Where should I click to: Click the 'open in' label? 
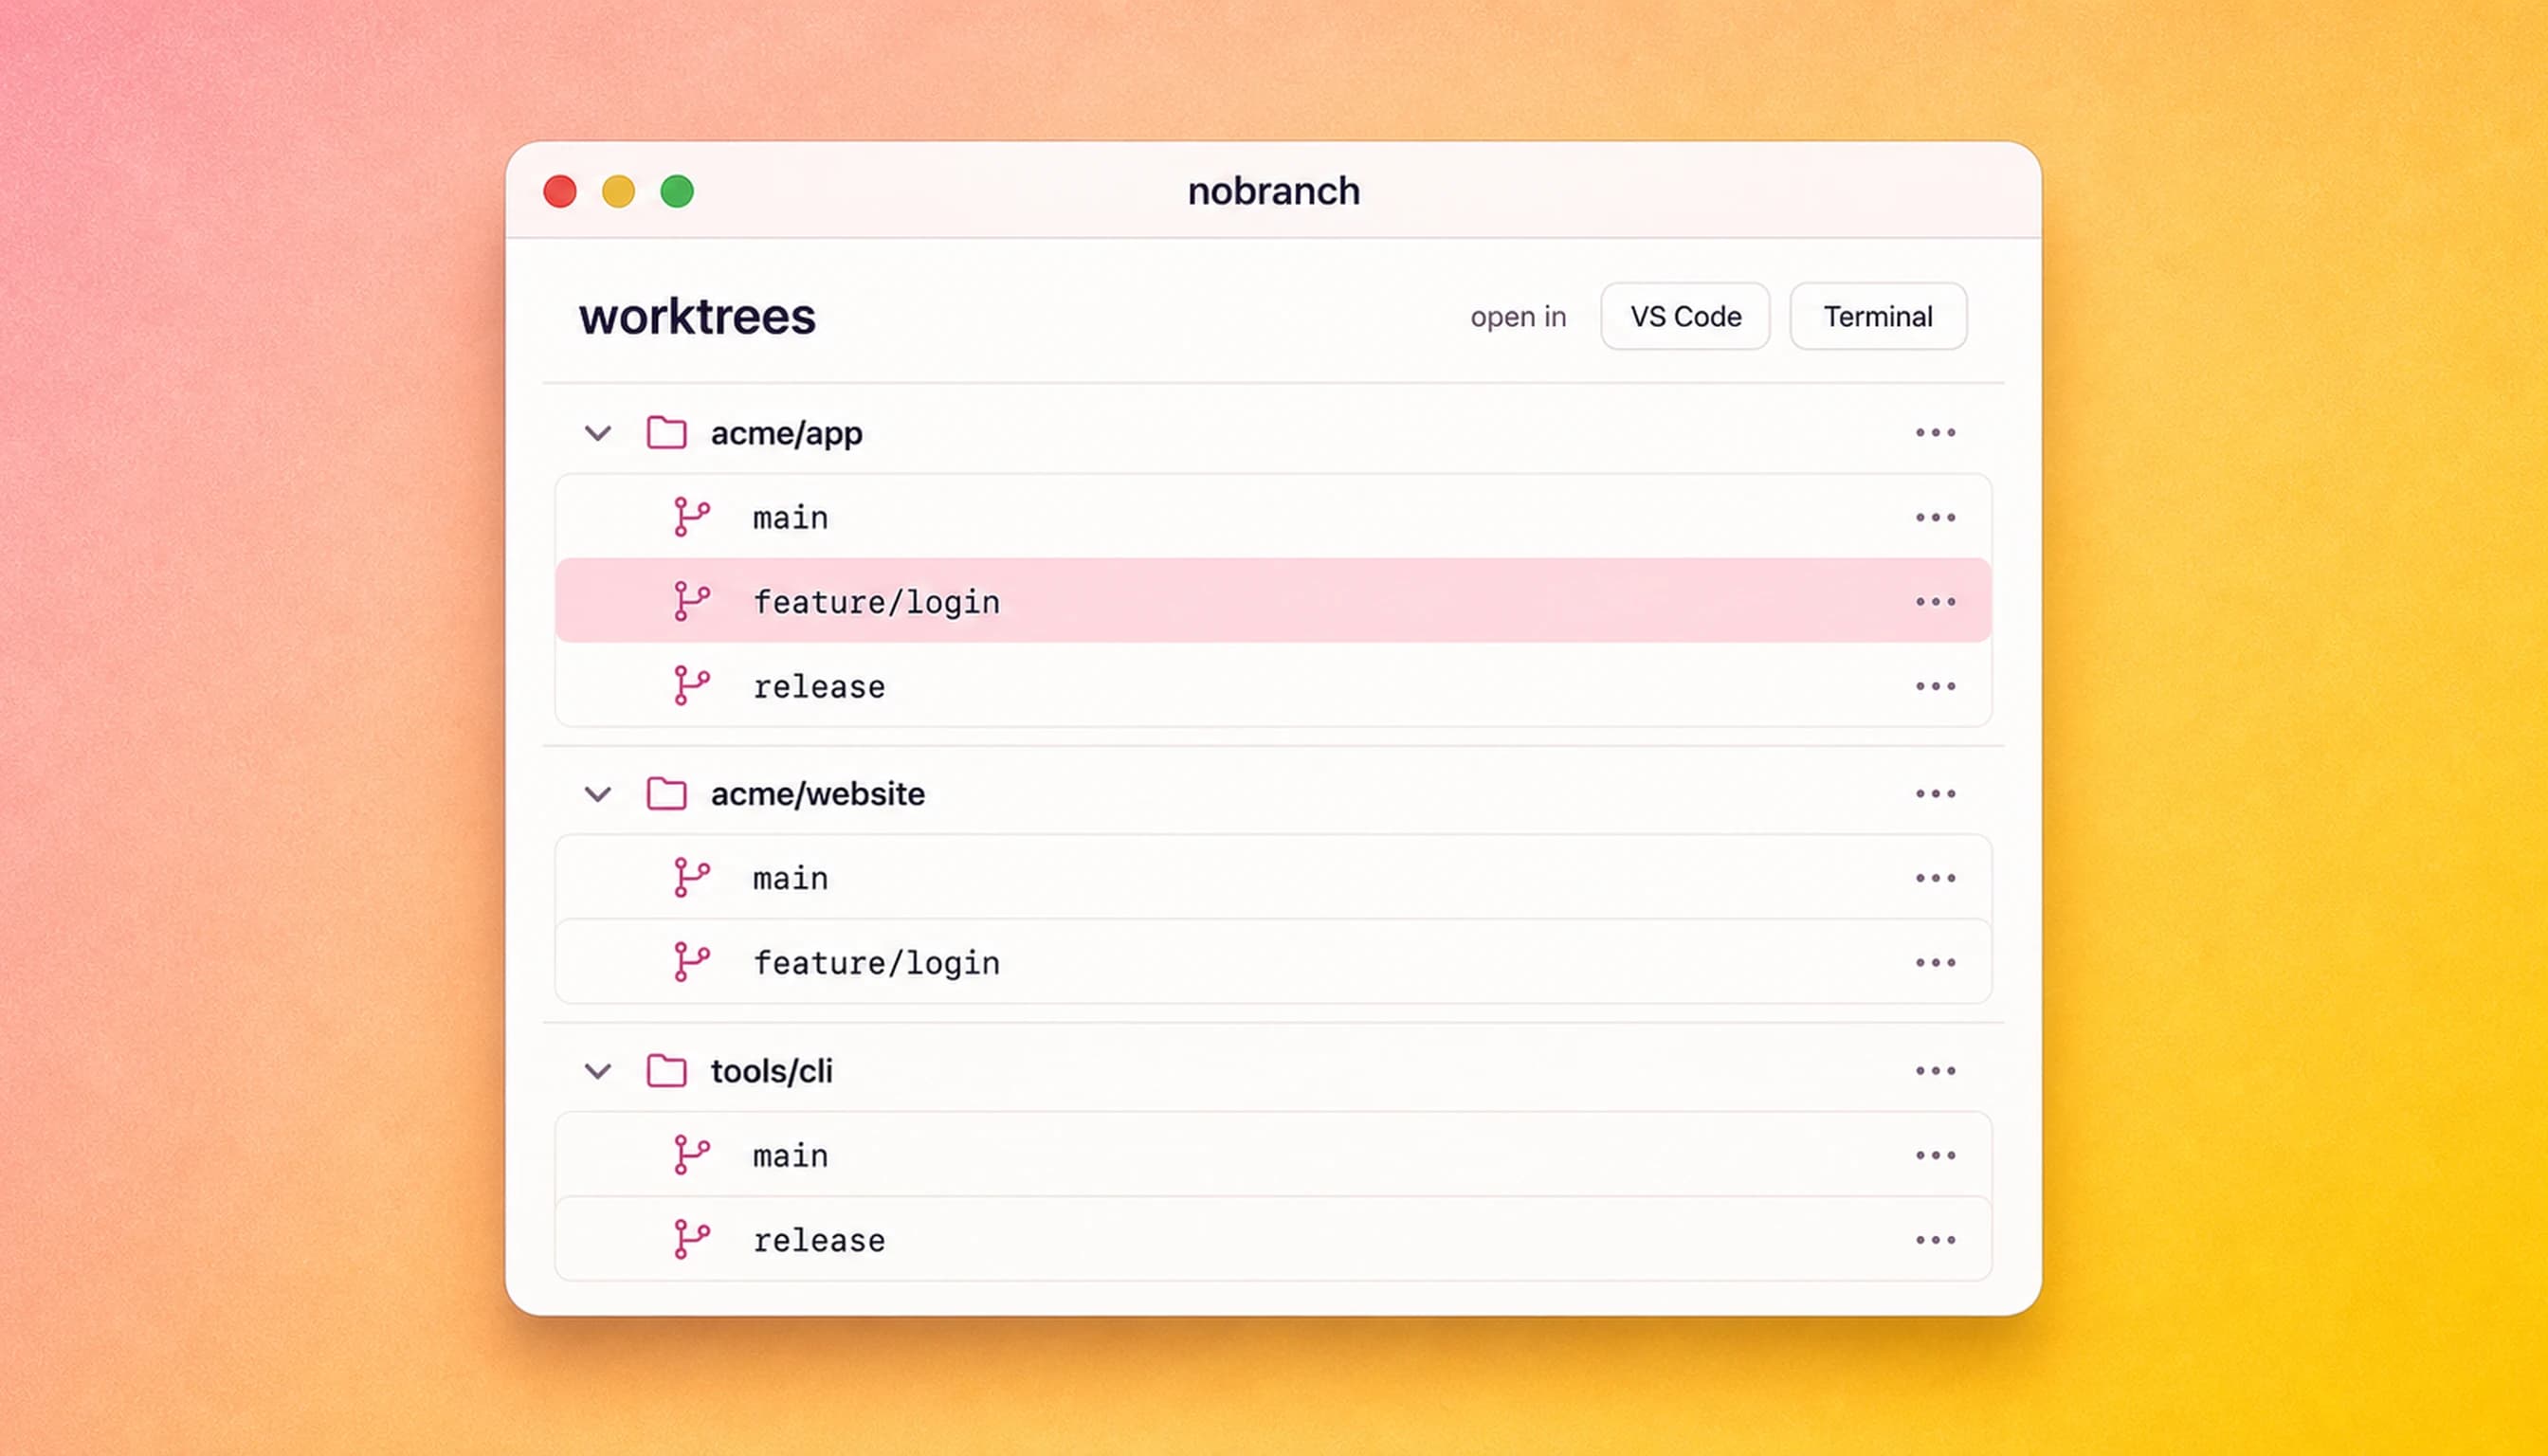point(1518,317)
